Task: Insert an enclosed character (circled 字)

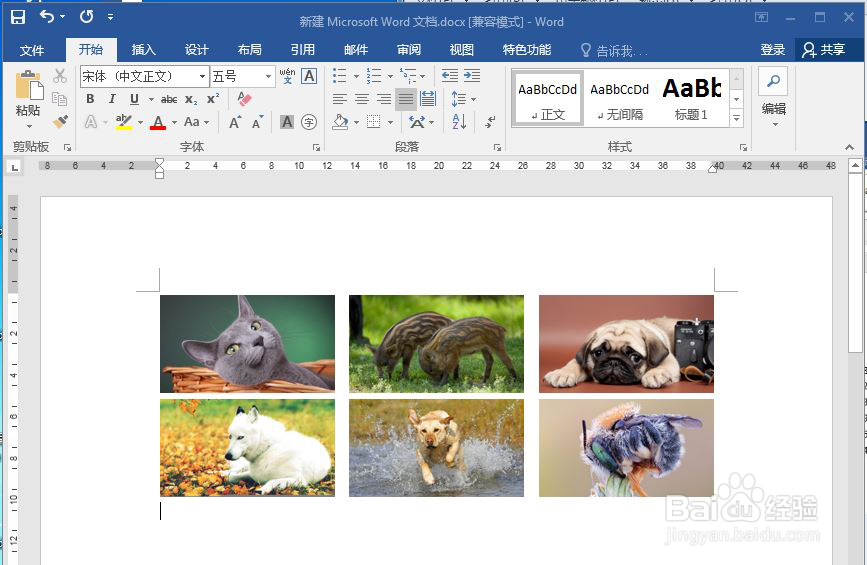Action: [309, 122]
